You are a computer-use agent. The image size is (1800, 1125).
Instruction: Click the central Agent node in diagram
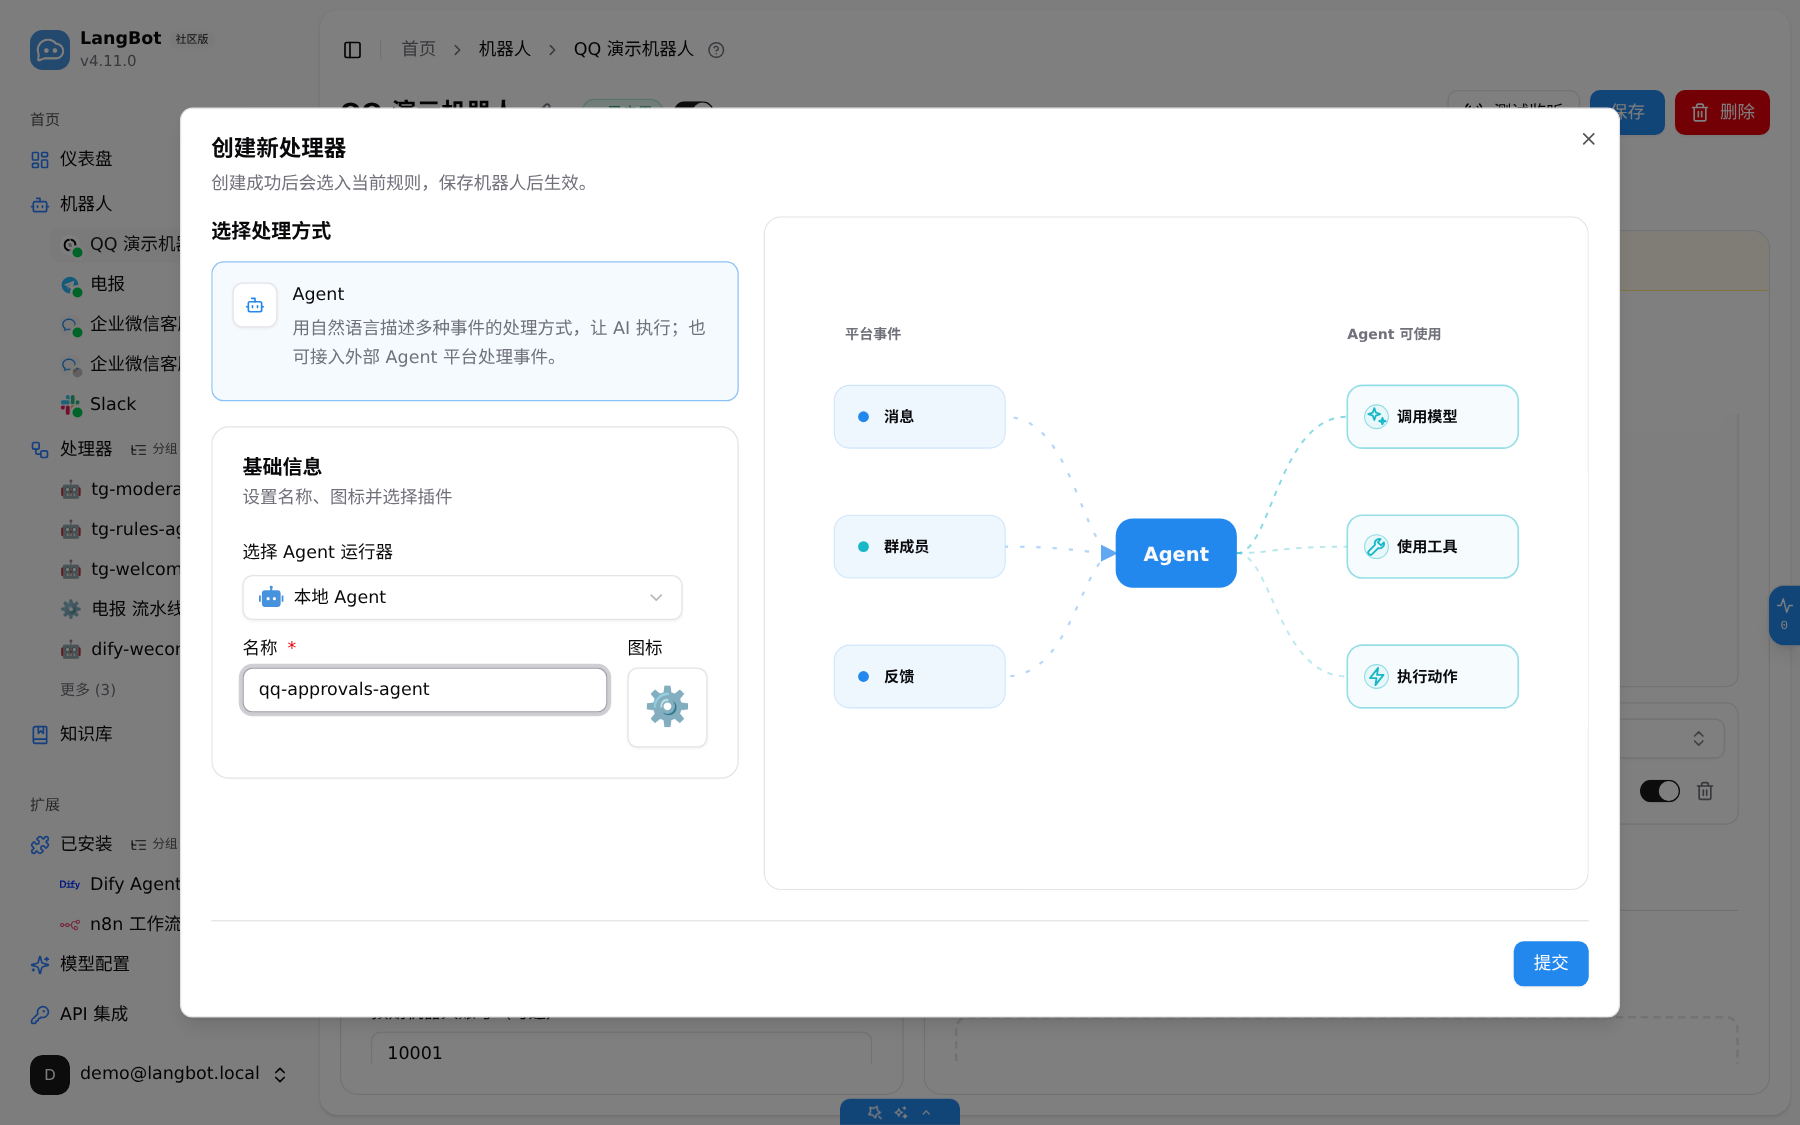tap(1176, 553)
